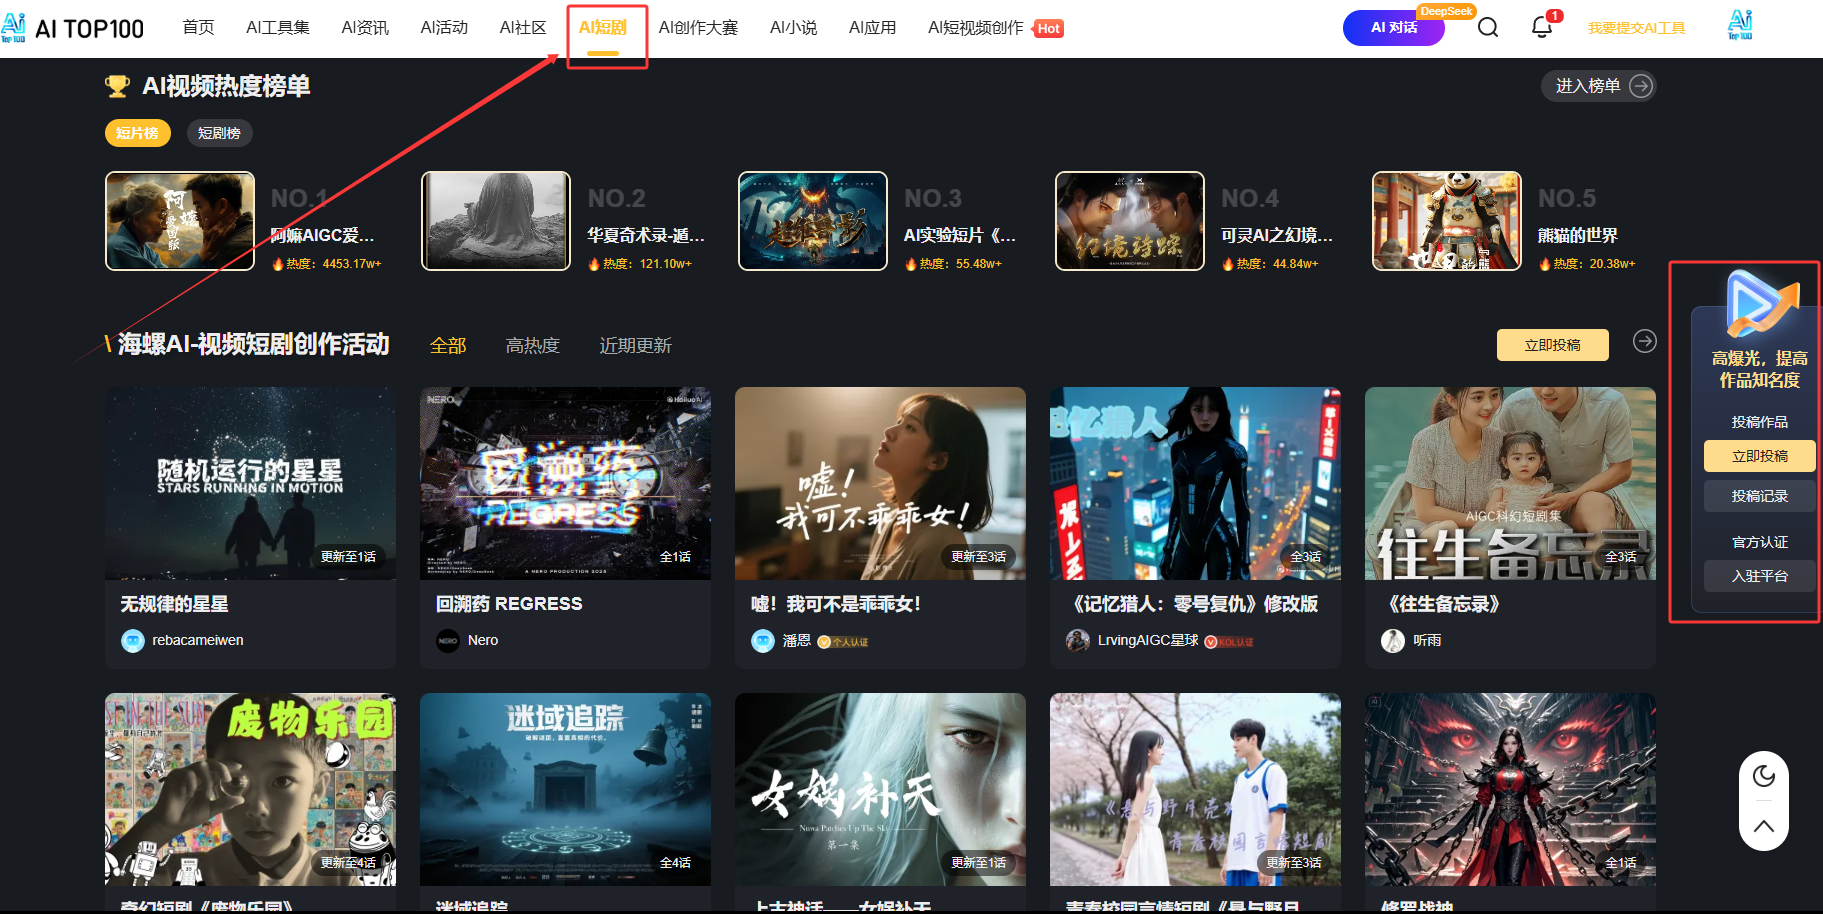This screenshot has height=914, width=1823.
Task: Open 嘘！我可不乖乖女 cover image
Action: [880, 483]
